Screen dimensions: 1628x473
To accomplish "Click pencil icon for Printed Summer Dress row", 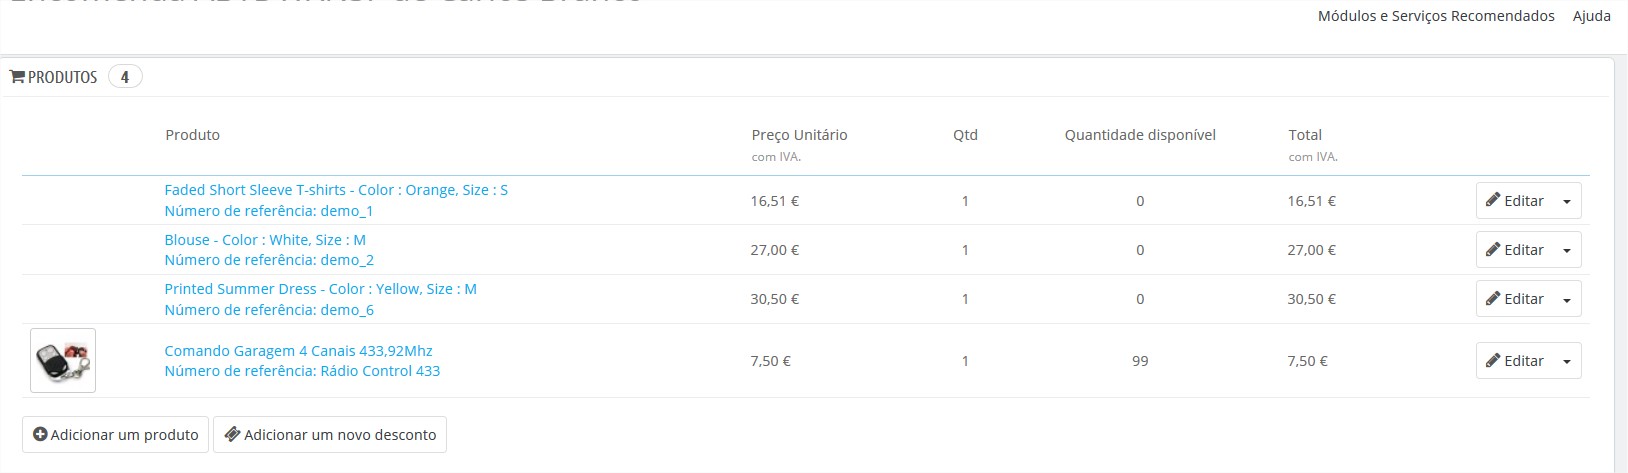I will (x=1493, y=298).
